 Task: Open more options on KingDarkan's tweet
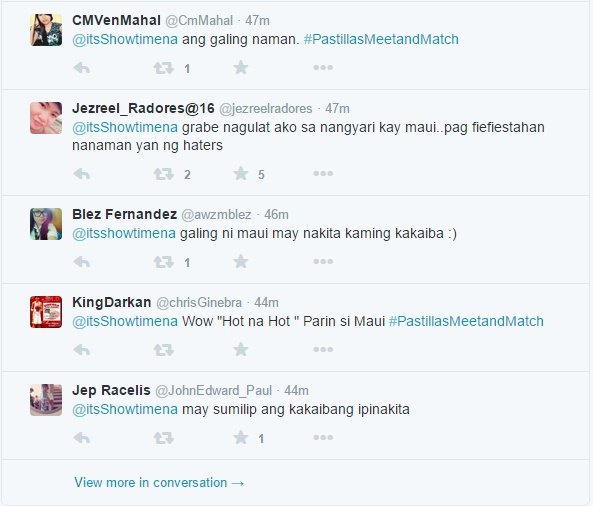click(x=323, y=349)
